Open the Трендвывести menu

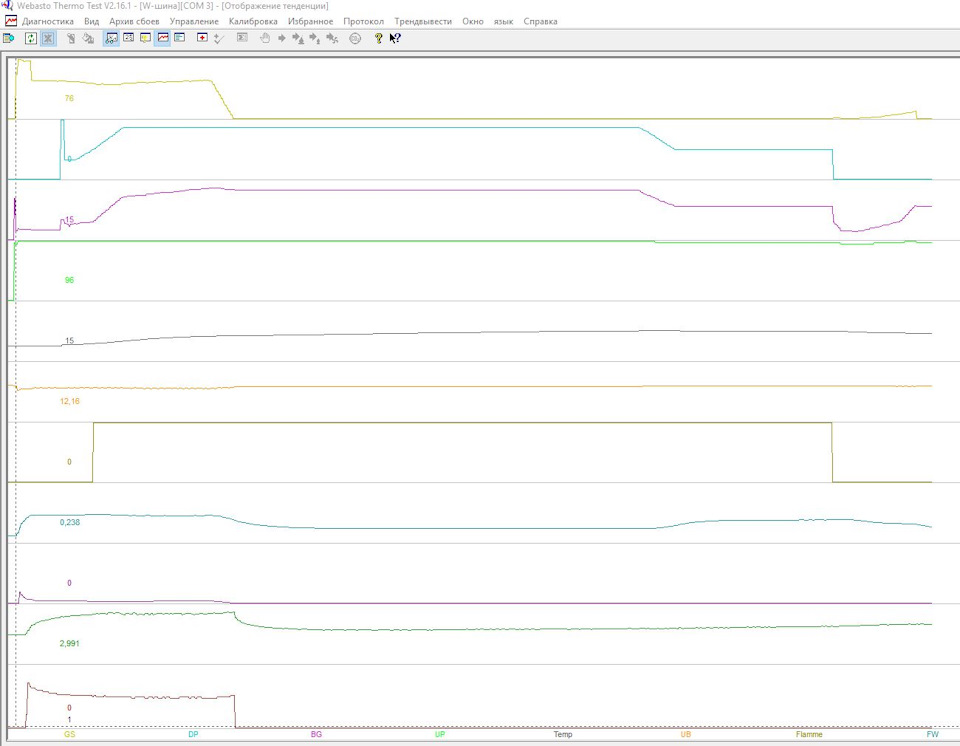tap(423, 21)
